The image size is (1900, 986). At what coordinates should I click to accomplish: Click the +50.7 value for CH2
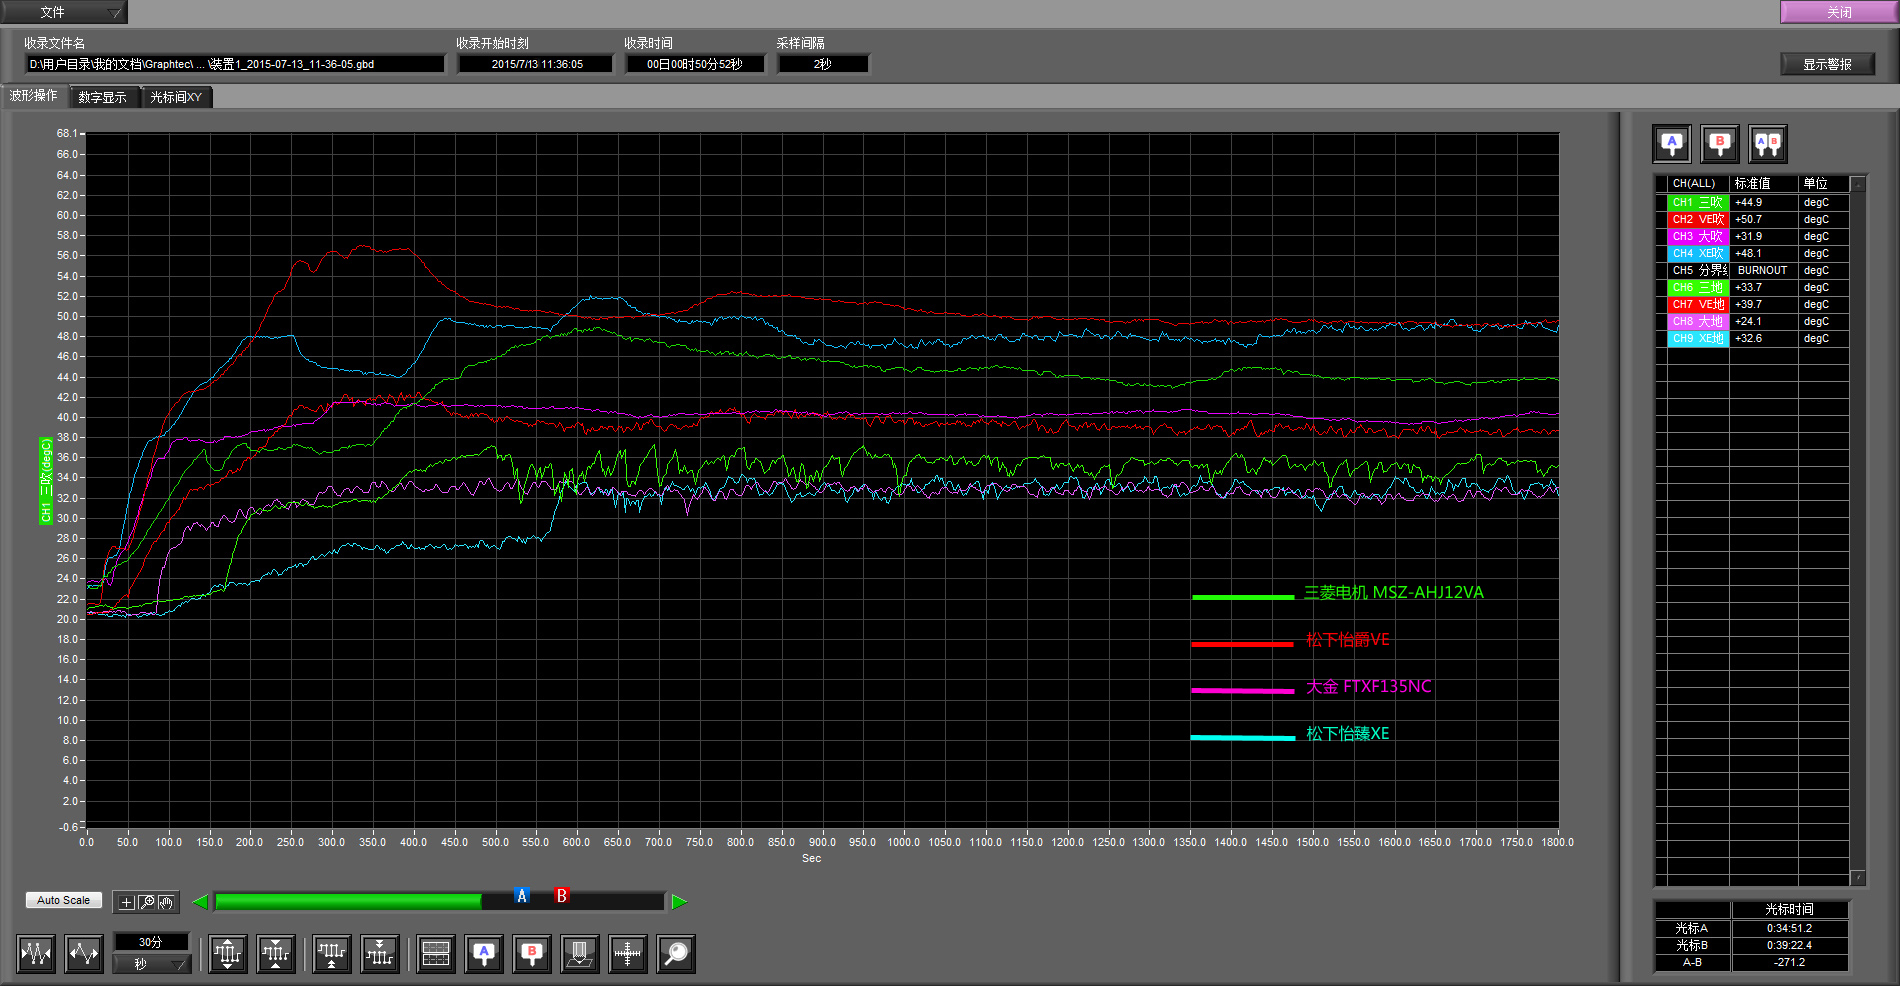[1764, 219]
